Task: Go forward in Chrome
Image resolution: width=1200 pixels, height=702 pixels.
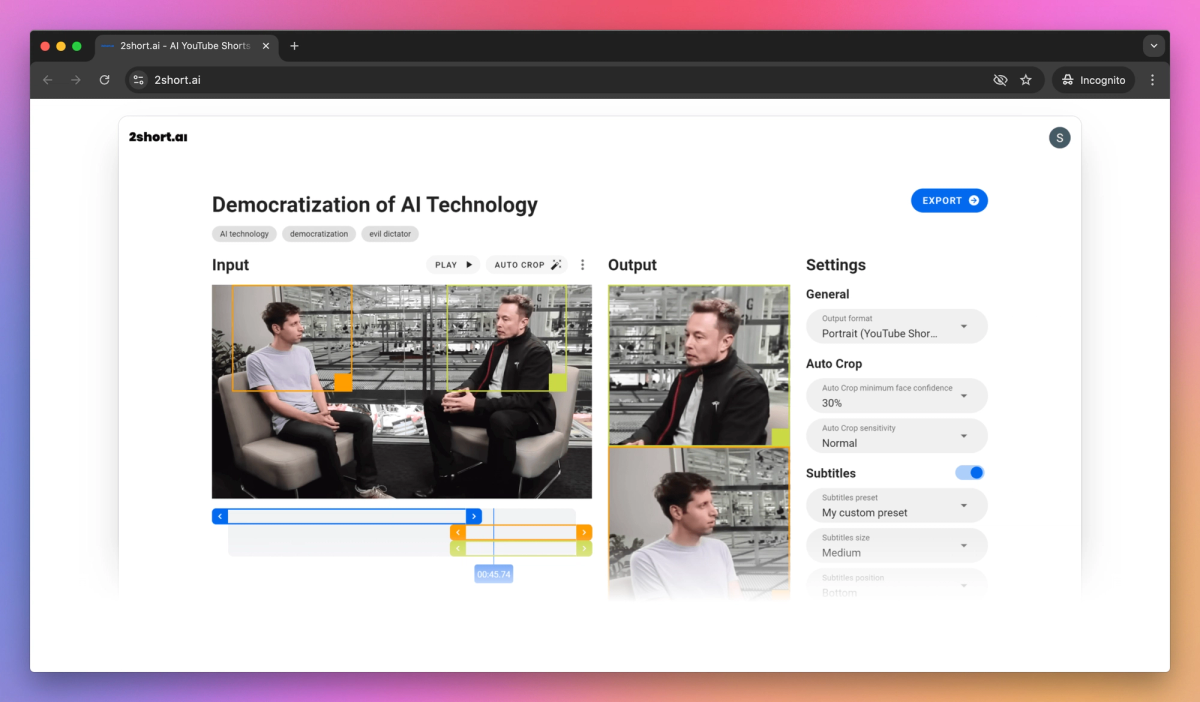Action: tap(75, 80)
